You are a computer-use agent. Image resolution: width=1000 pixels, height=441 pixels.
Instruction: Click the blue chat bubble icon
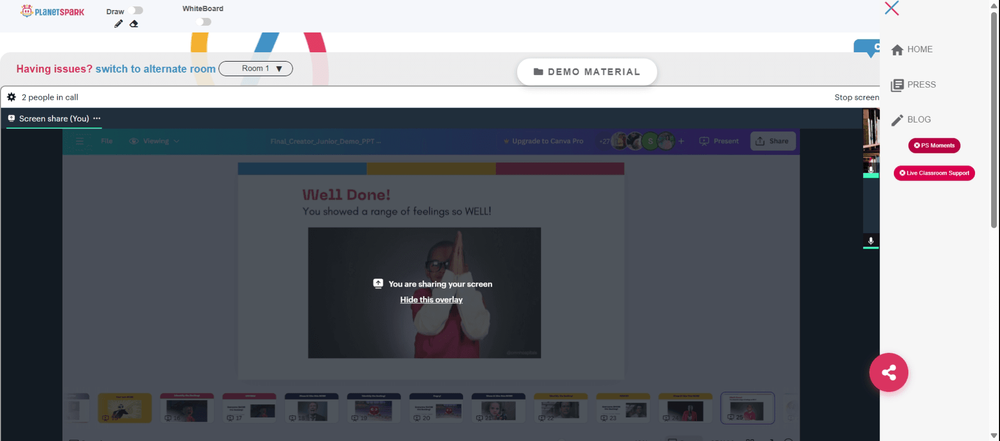click(868, 48)
